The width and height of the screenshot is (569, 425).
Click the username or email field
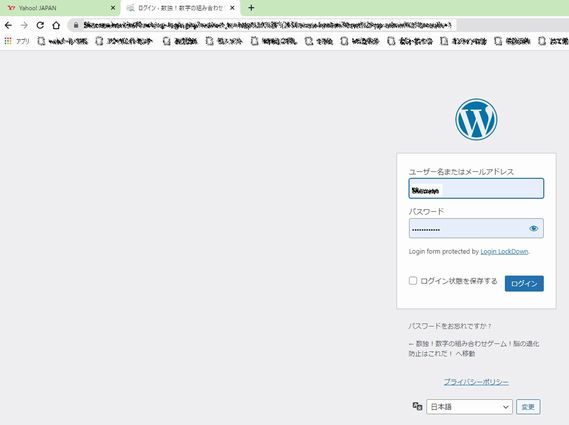476,188
